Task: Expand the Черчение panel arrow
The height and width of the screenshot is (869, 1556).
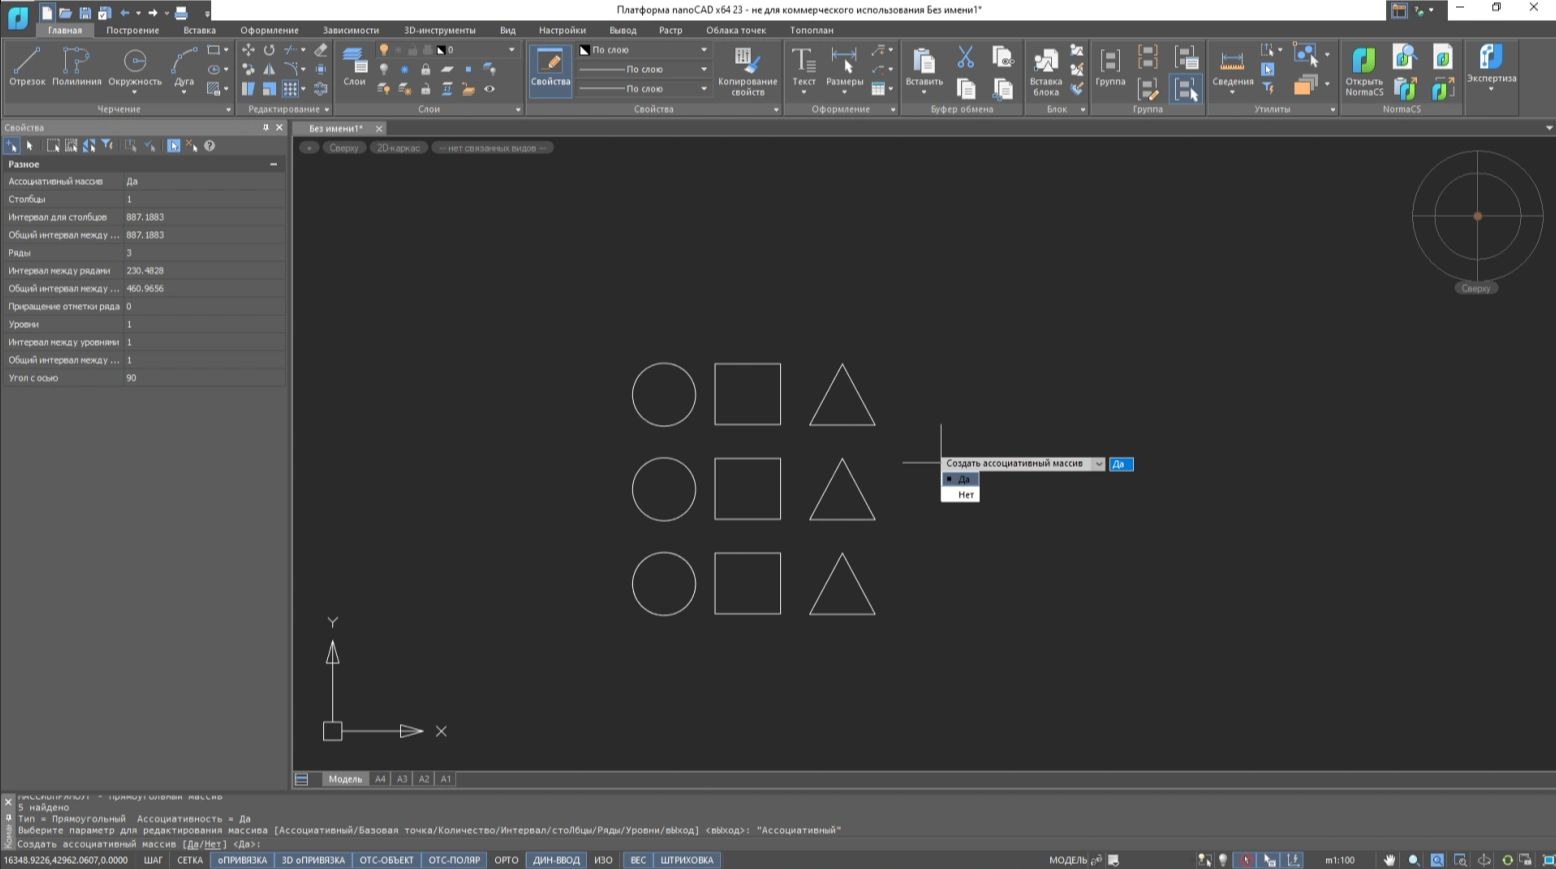Action: [228, 110]
